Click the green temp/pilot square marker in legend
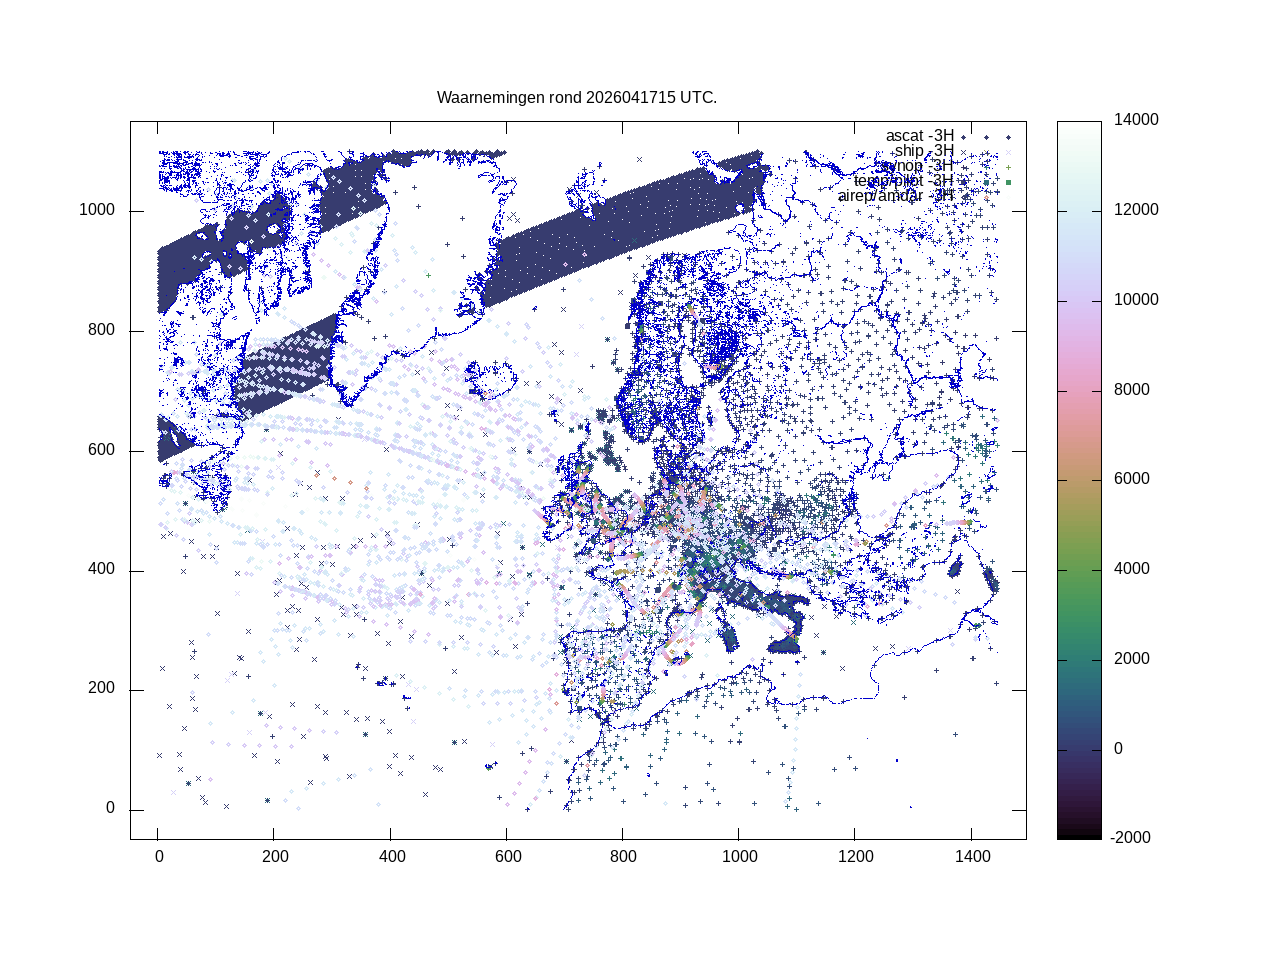The width and height of the screenshot is (1280, 960). 1008,182
